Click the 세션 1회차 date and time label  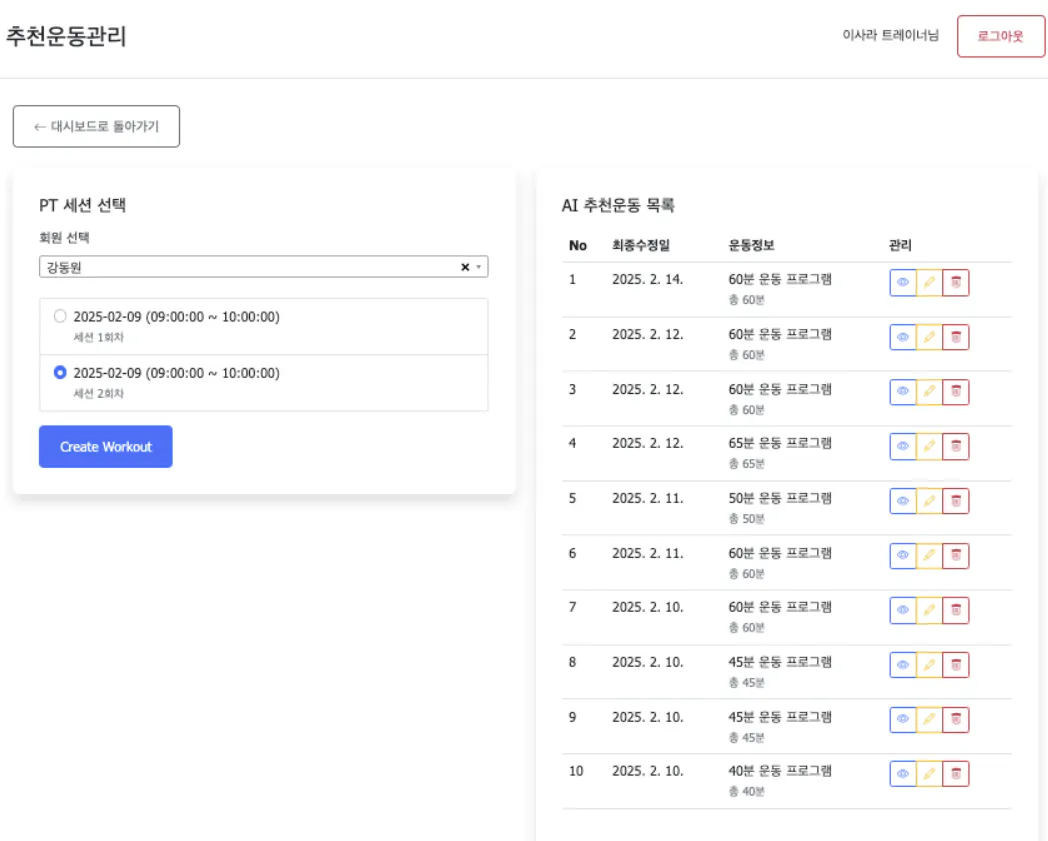click(176, 316)
